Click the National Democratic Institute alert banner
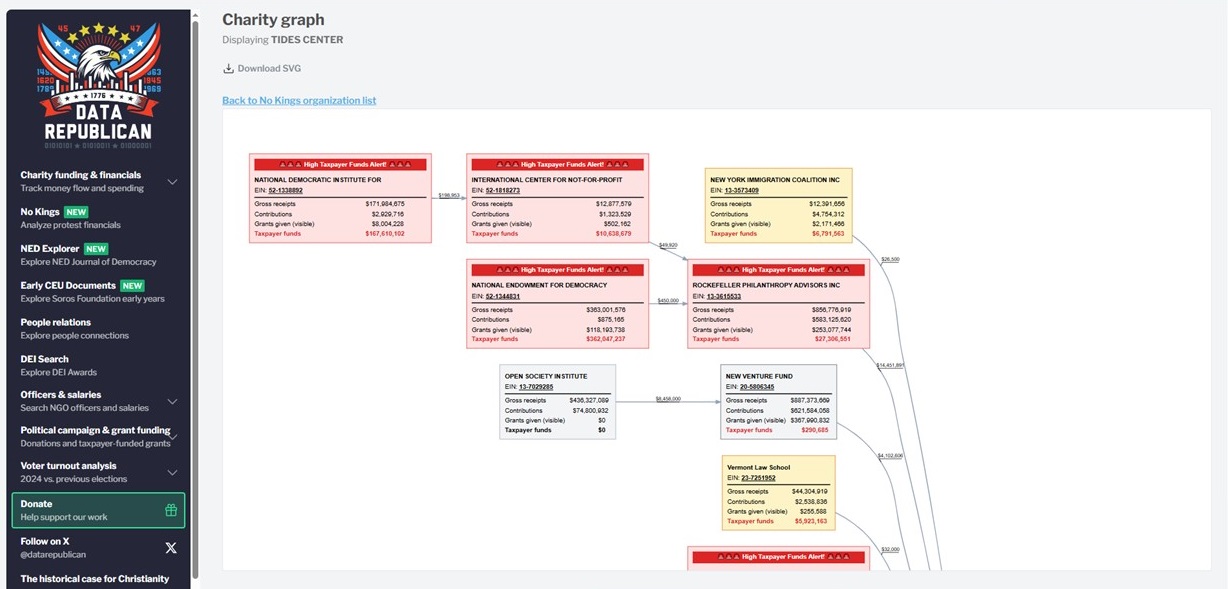This screenshot has height=589, width=1228. 340,164
